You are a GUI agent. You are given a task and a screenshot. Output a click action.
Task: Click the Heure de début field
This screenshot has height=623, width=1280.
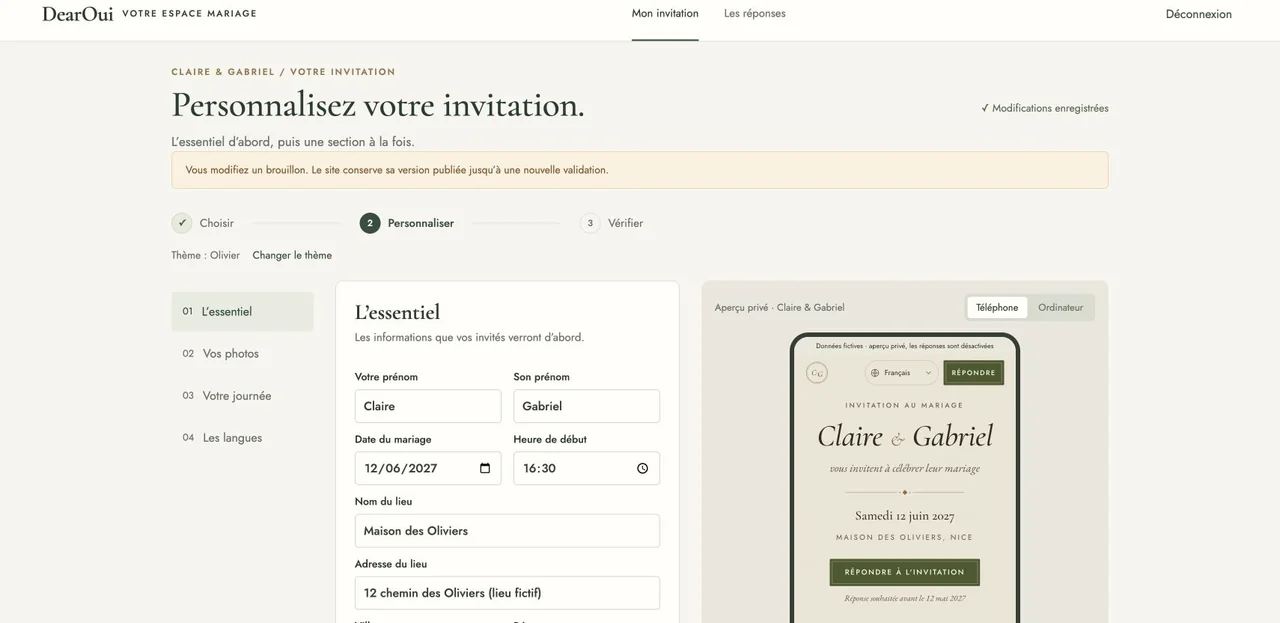tap(587, 468)
